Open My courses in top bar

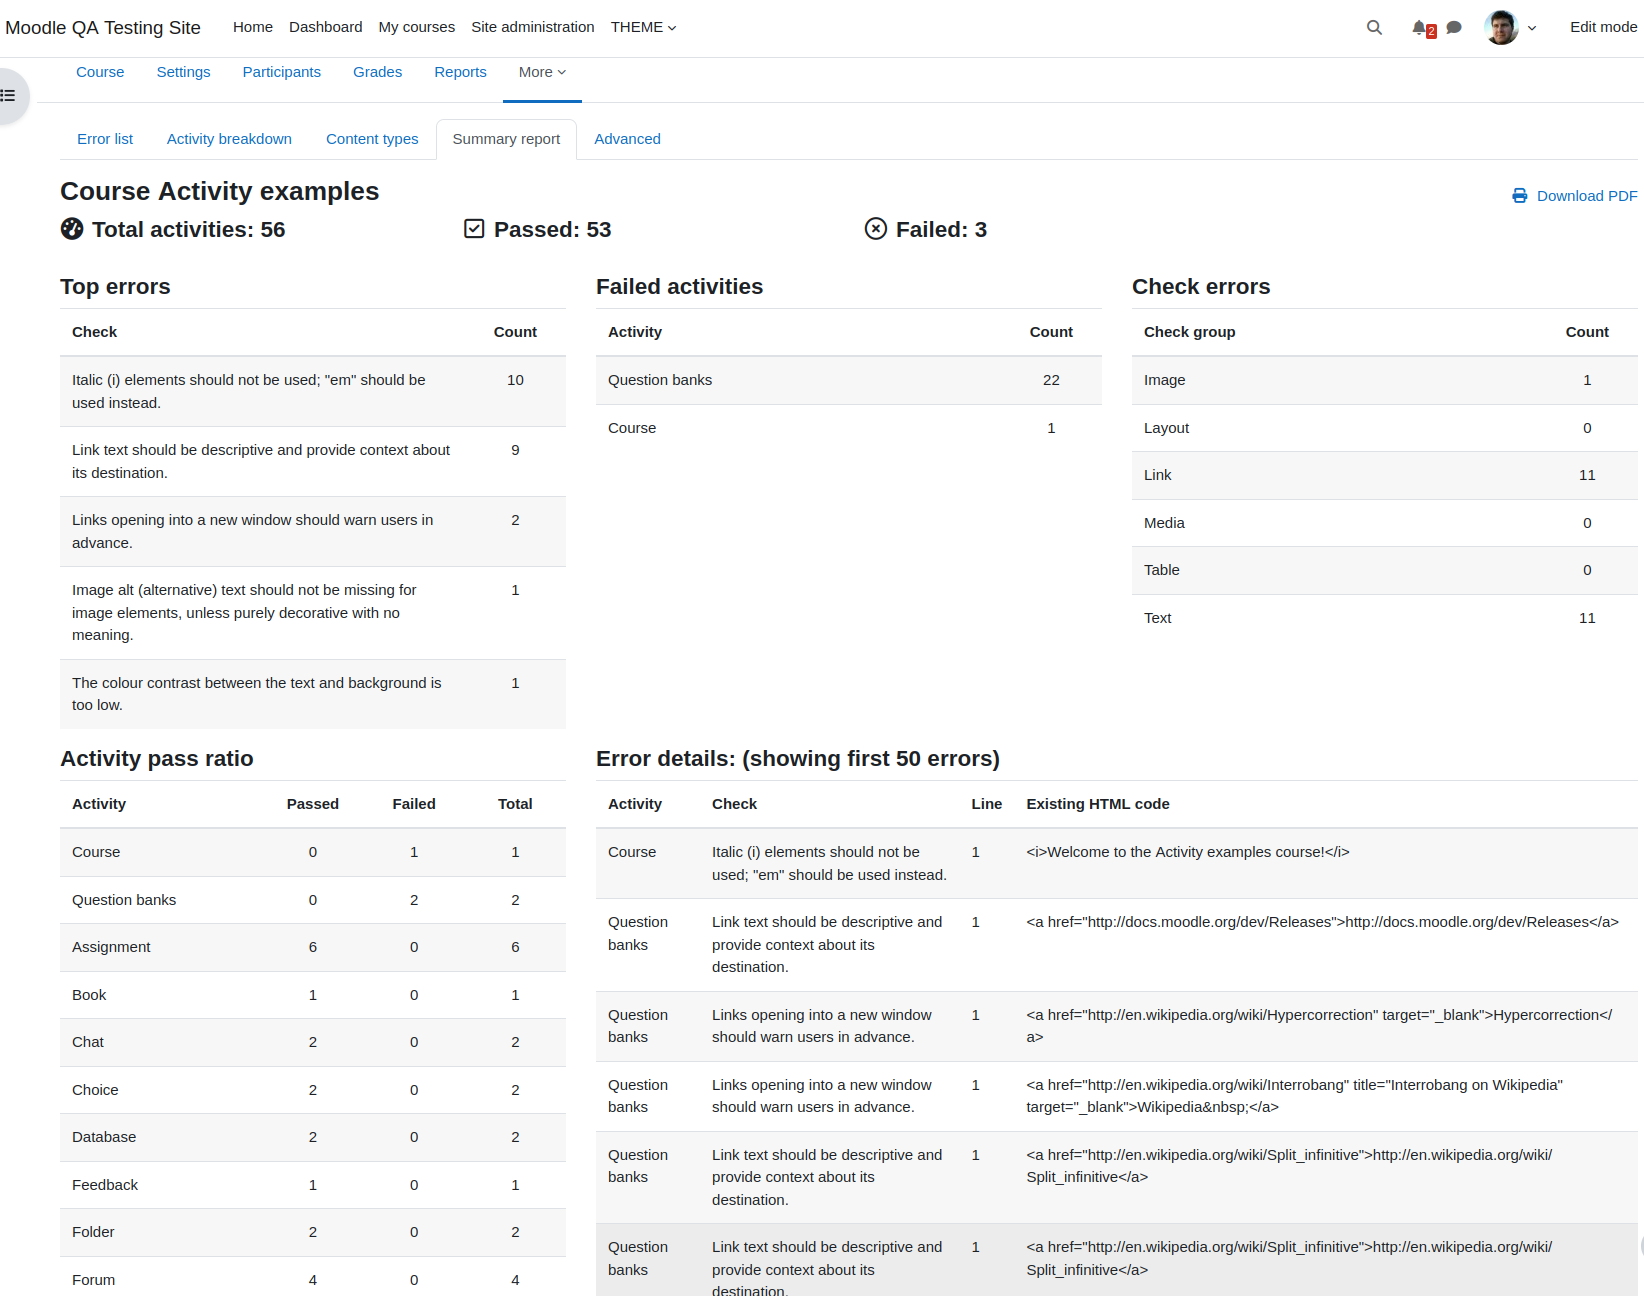pos(416,27)
